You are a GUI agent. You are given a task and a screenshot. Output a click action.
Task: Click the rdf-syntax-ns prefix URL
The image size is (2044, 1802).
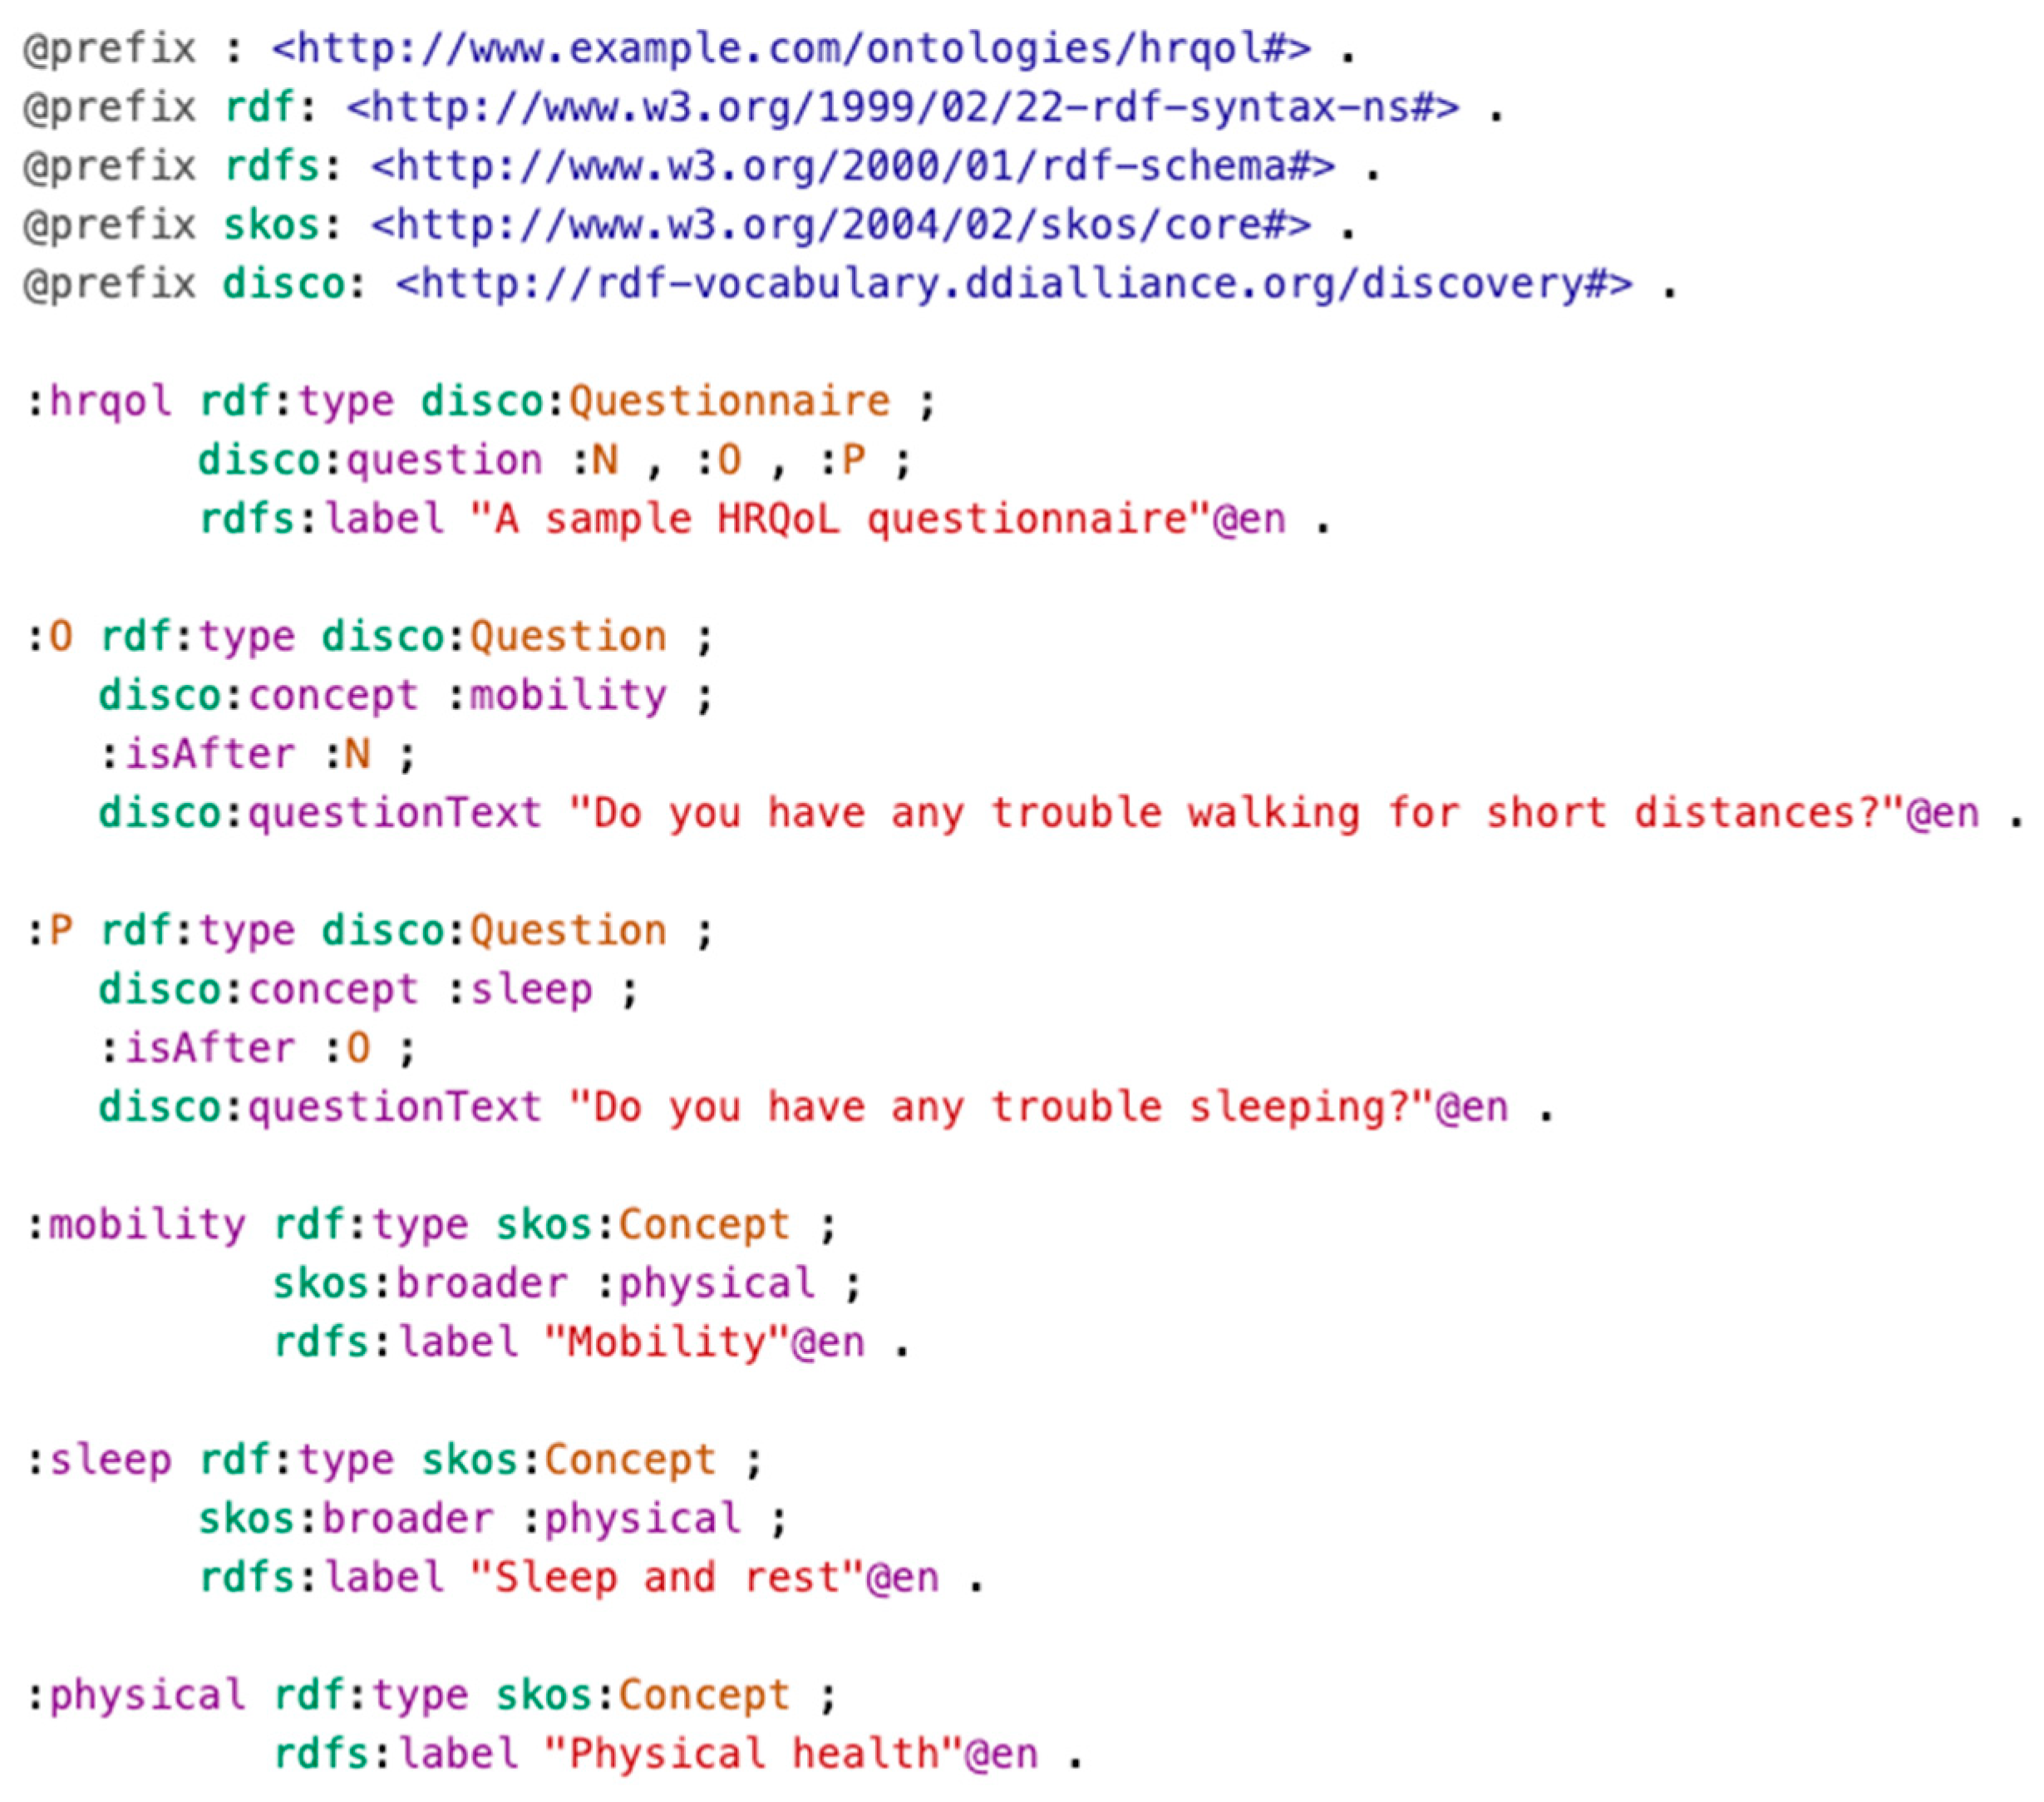click(x=902, y=108)
